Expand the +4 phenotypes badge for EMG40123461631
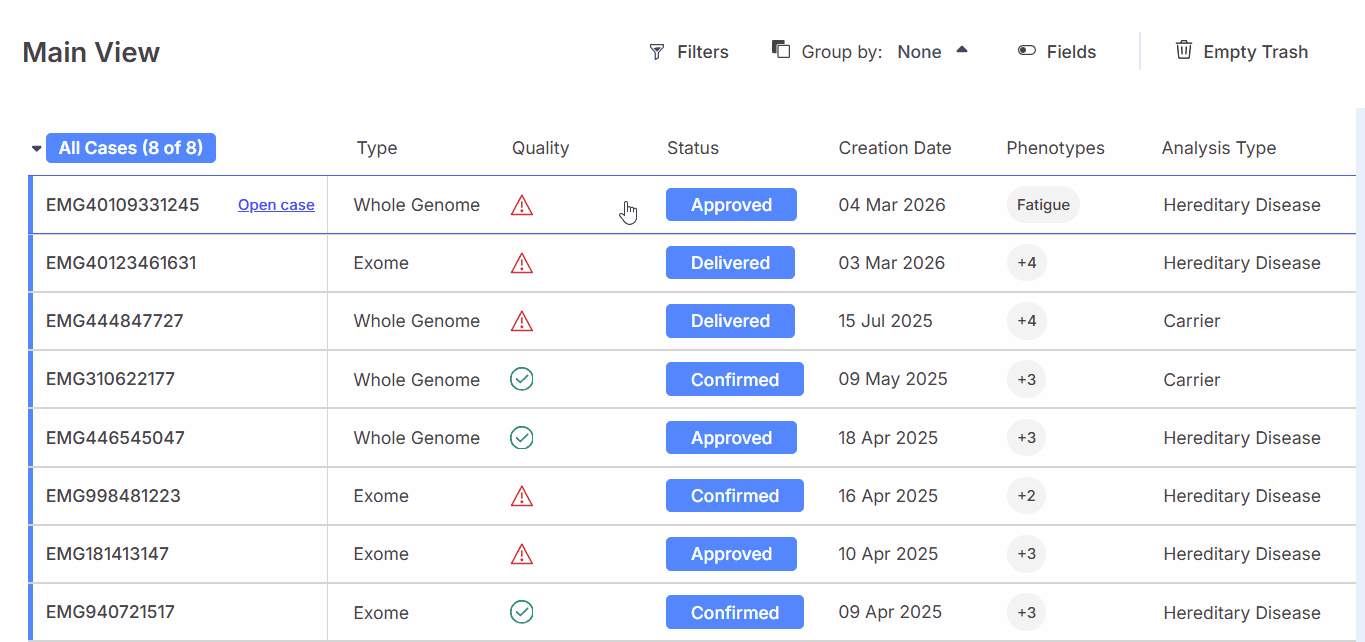This screenshot has height=642, width=1365. click(x=1027, y=263)
